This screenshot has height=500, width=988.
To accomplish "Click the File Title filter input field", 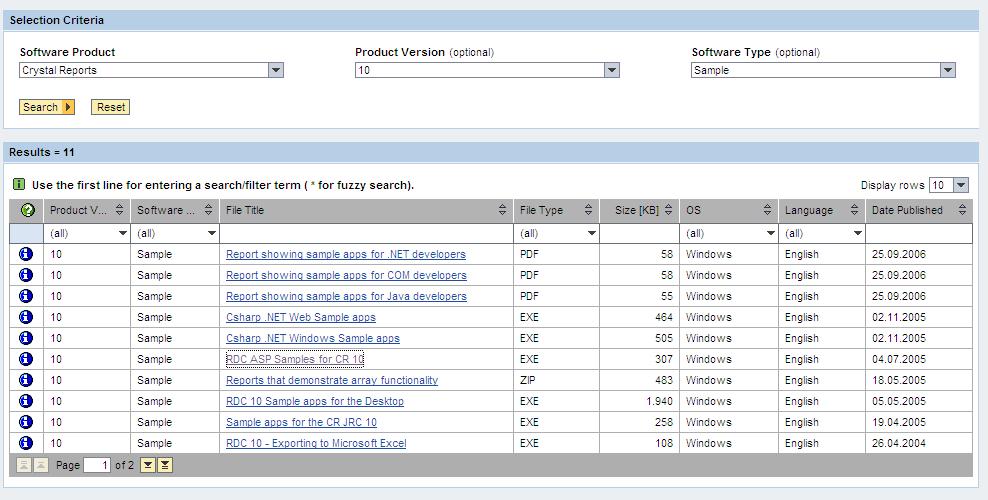I will 367,233.
